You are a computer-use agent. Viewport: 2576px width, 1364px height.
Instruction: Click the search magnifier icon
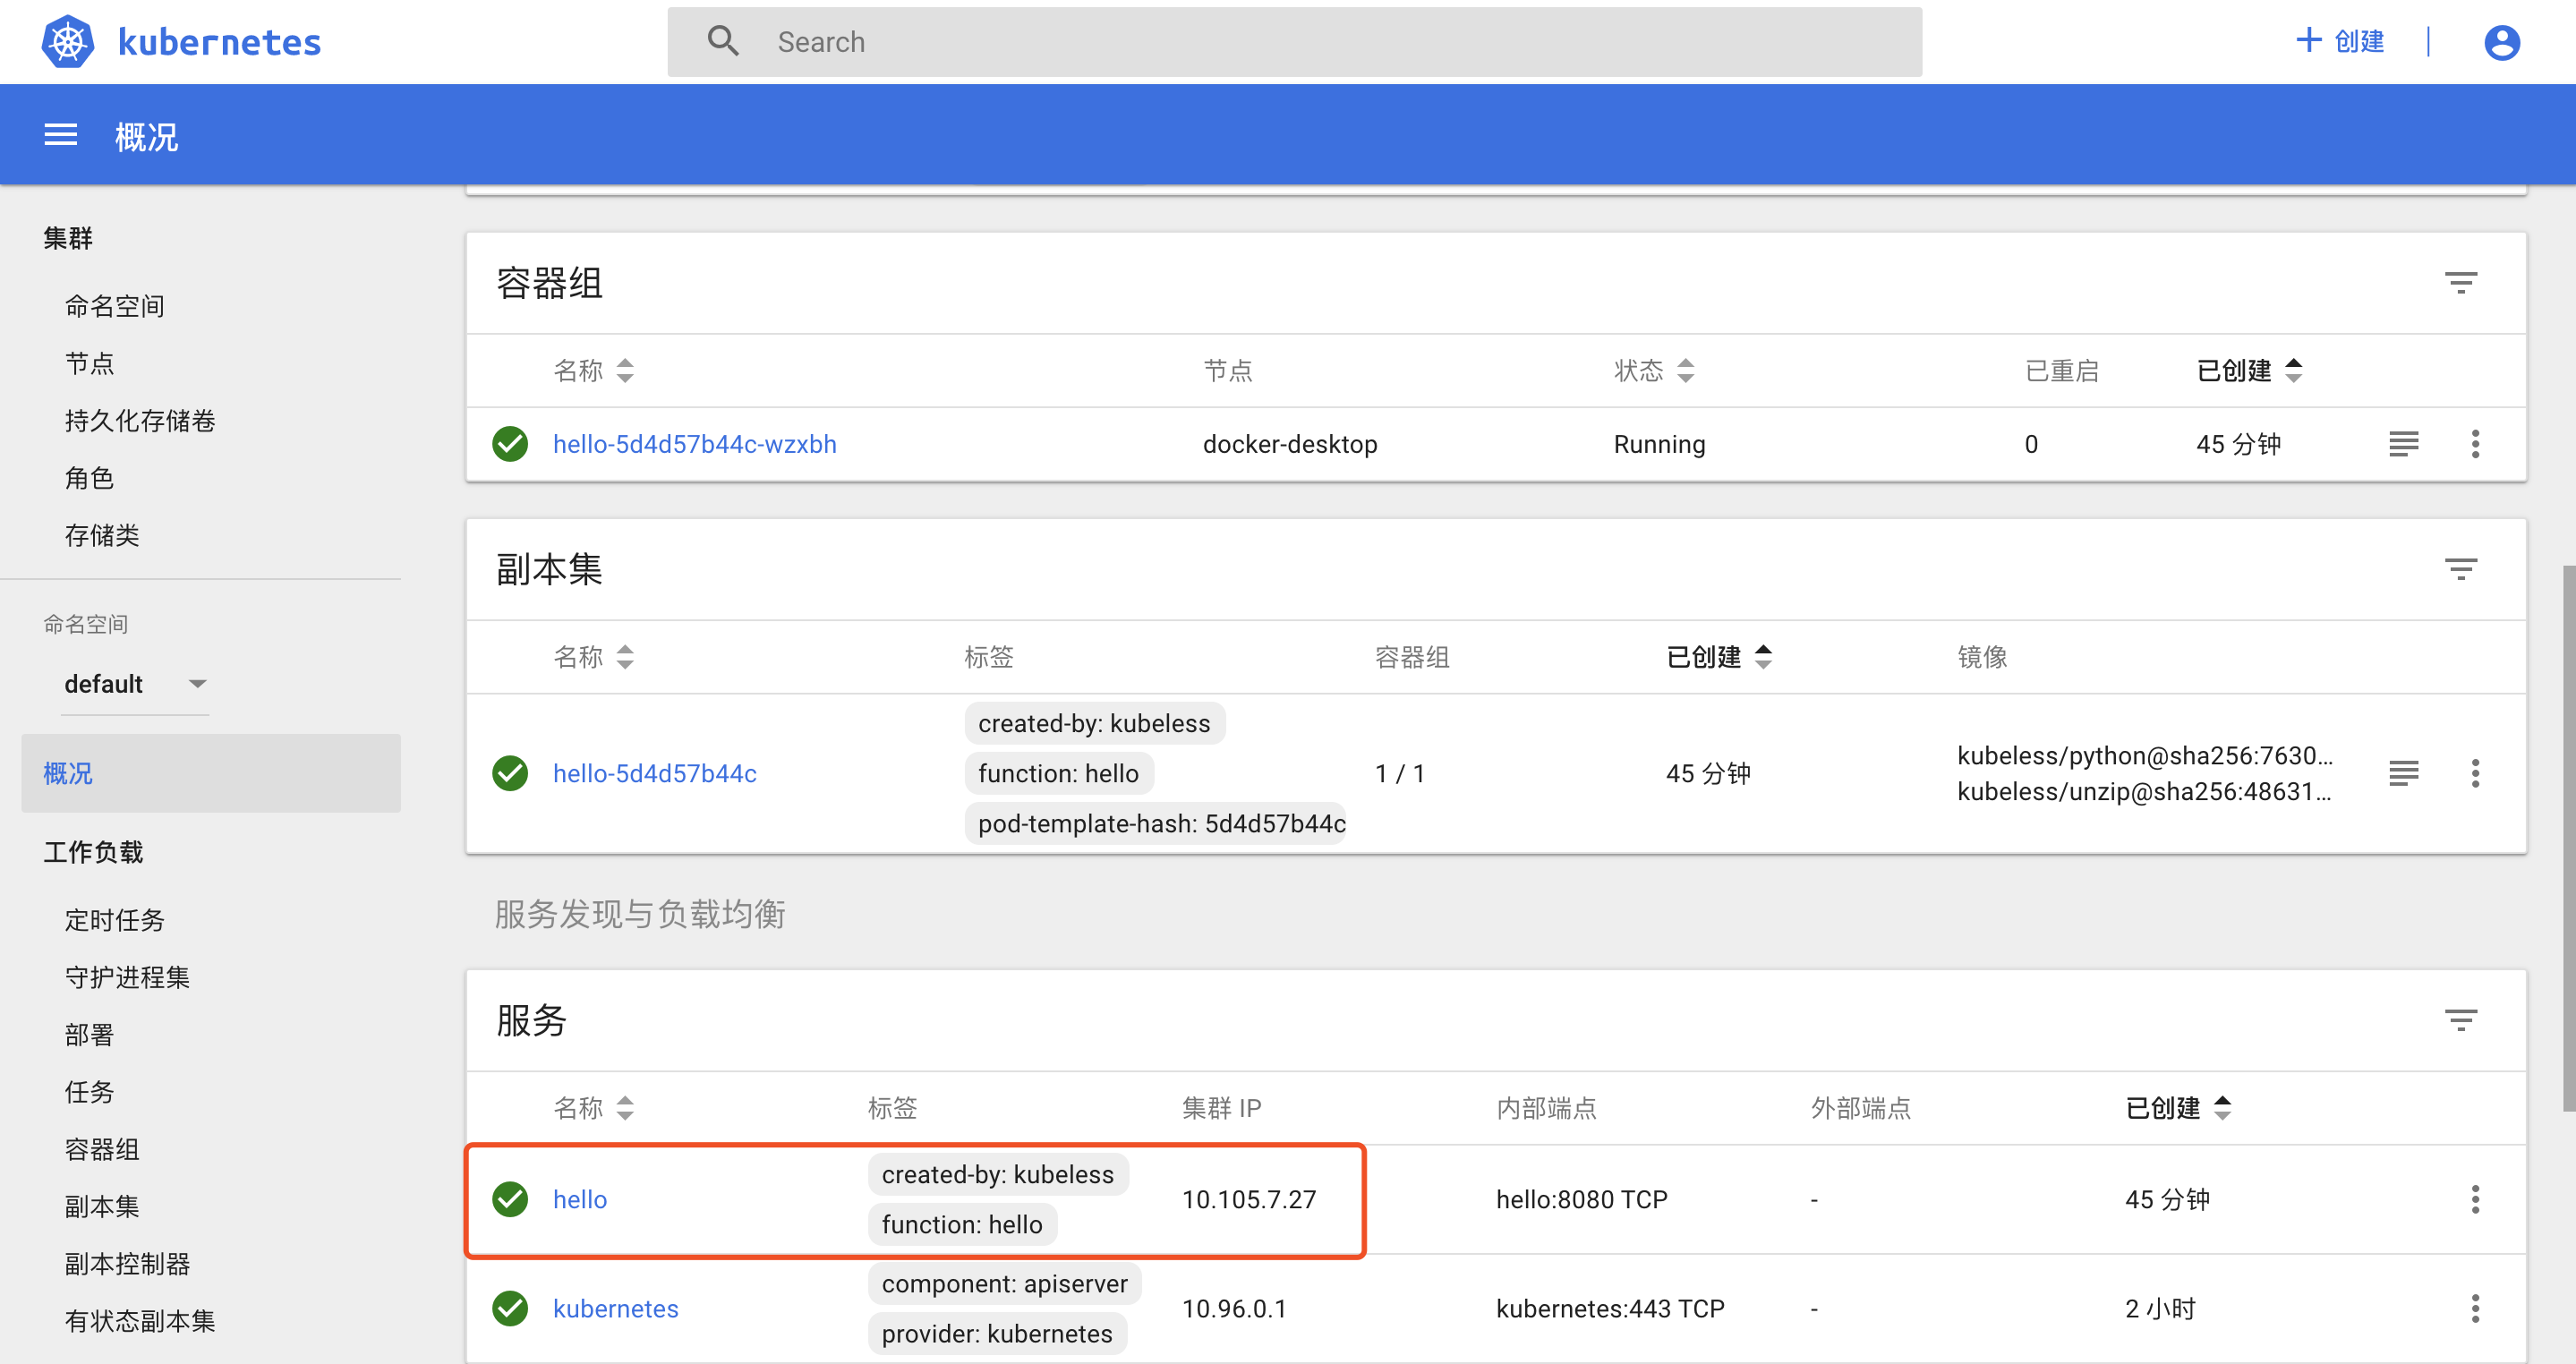coord(723,41)
